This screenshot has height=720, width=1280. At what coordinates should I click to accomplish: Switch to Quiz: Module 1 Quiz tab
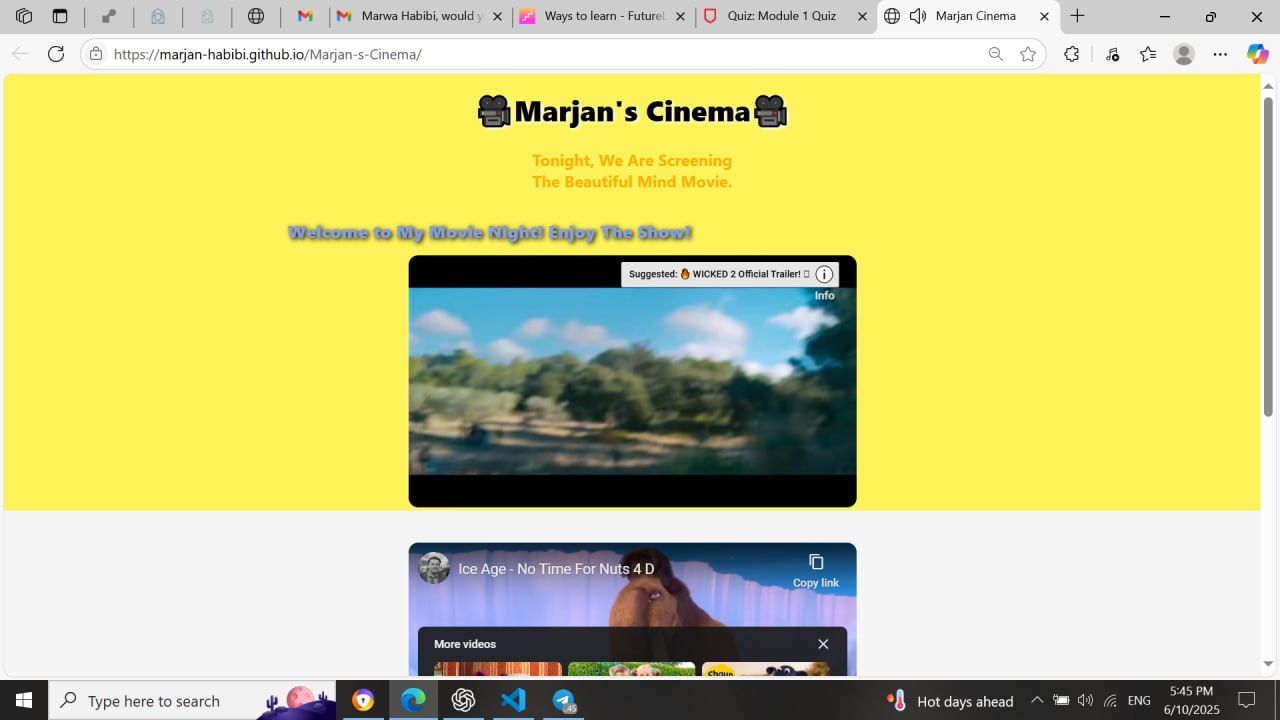785,16
